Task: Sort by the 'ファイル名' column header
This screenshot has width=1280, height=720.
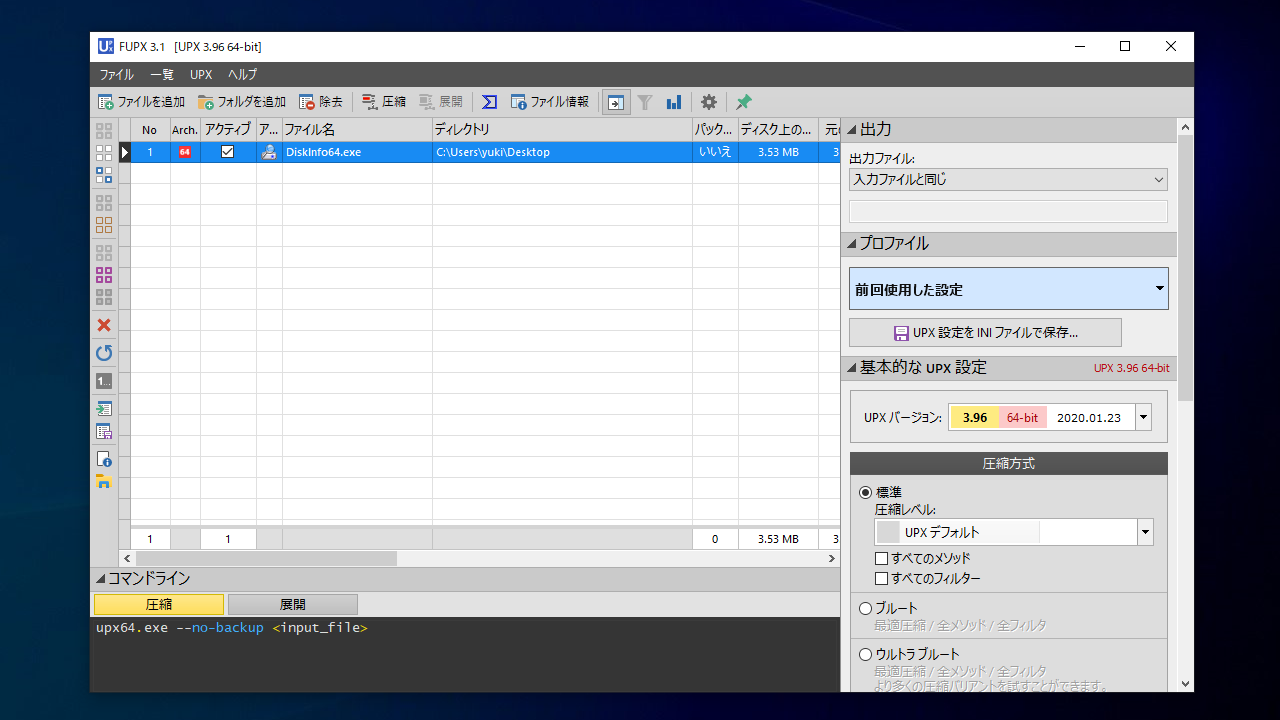Action: point(357,130)
